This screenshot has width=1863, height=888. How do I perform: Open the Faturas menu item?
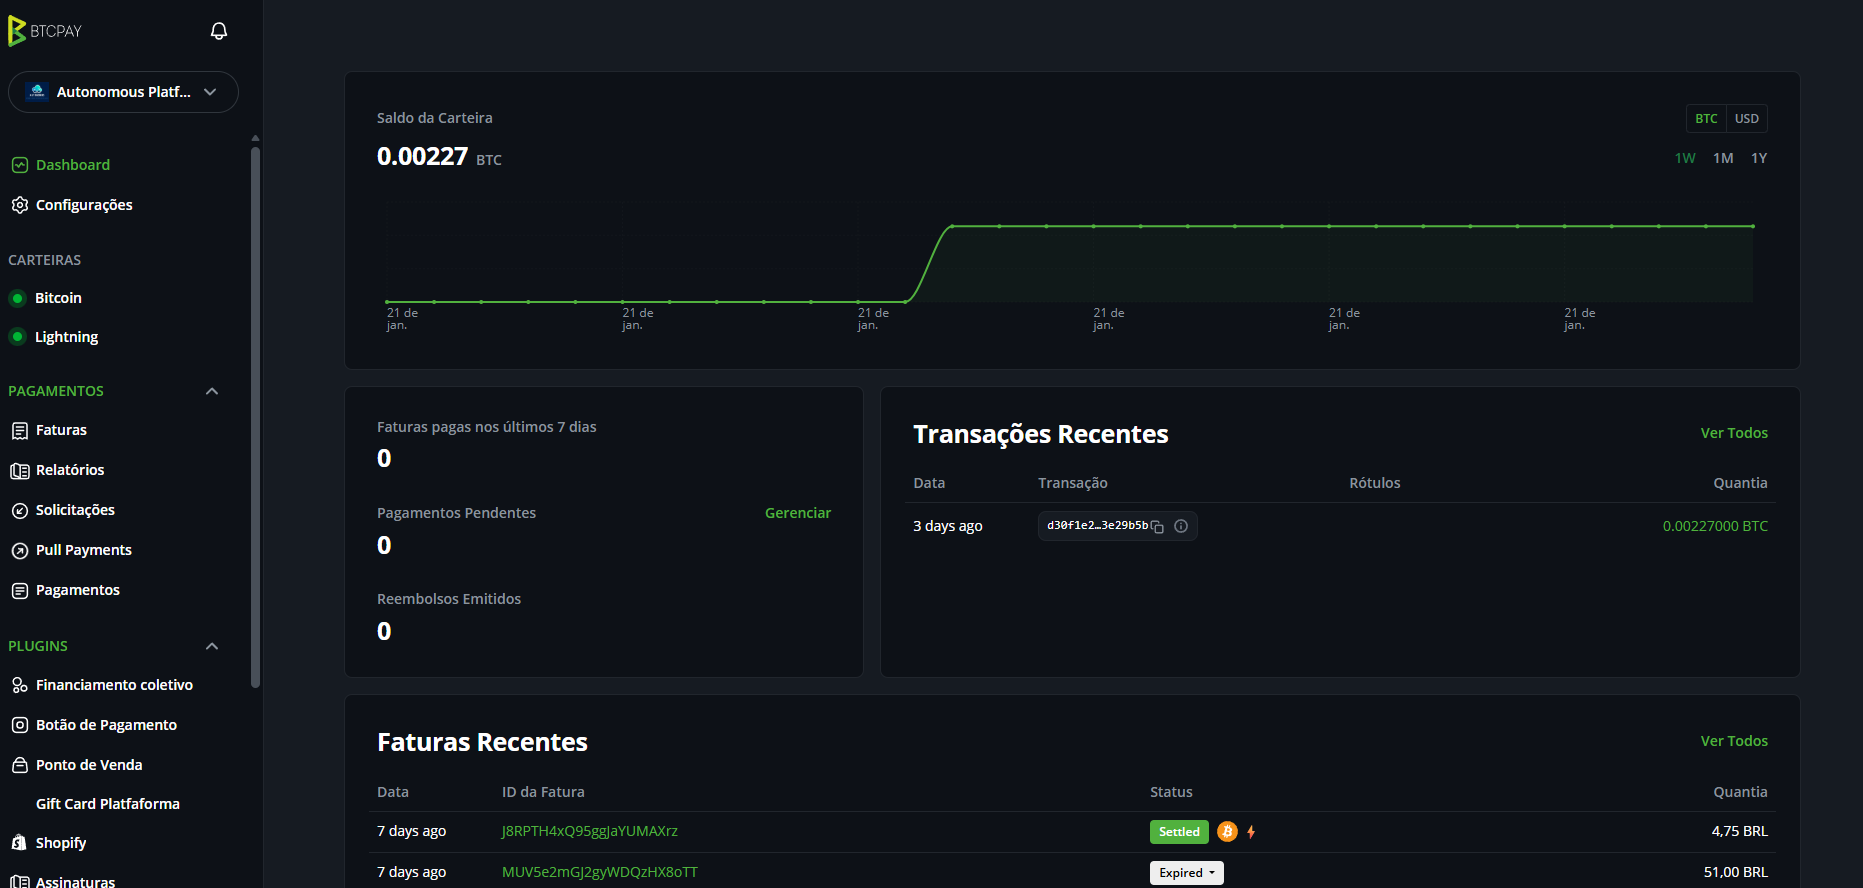[61, 430]
